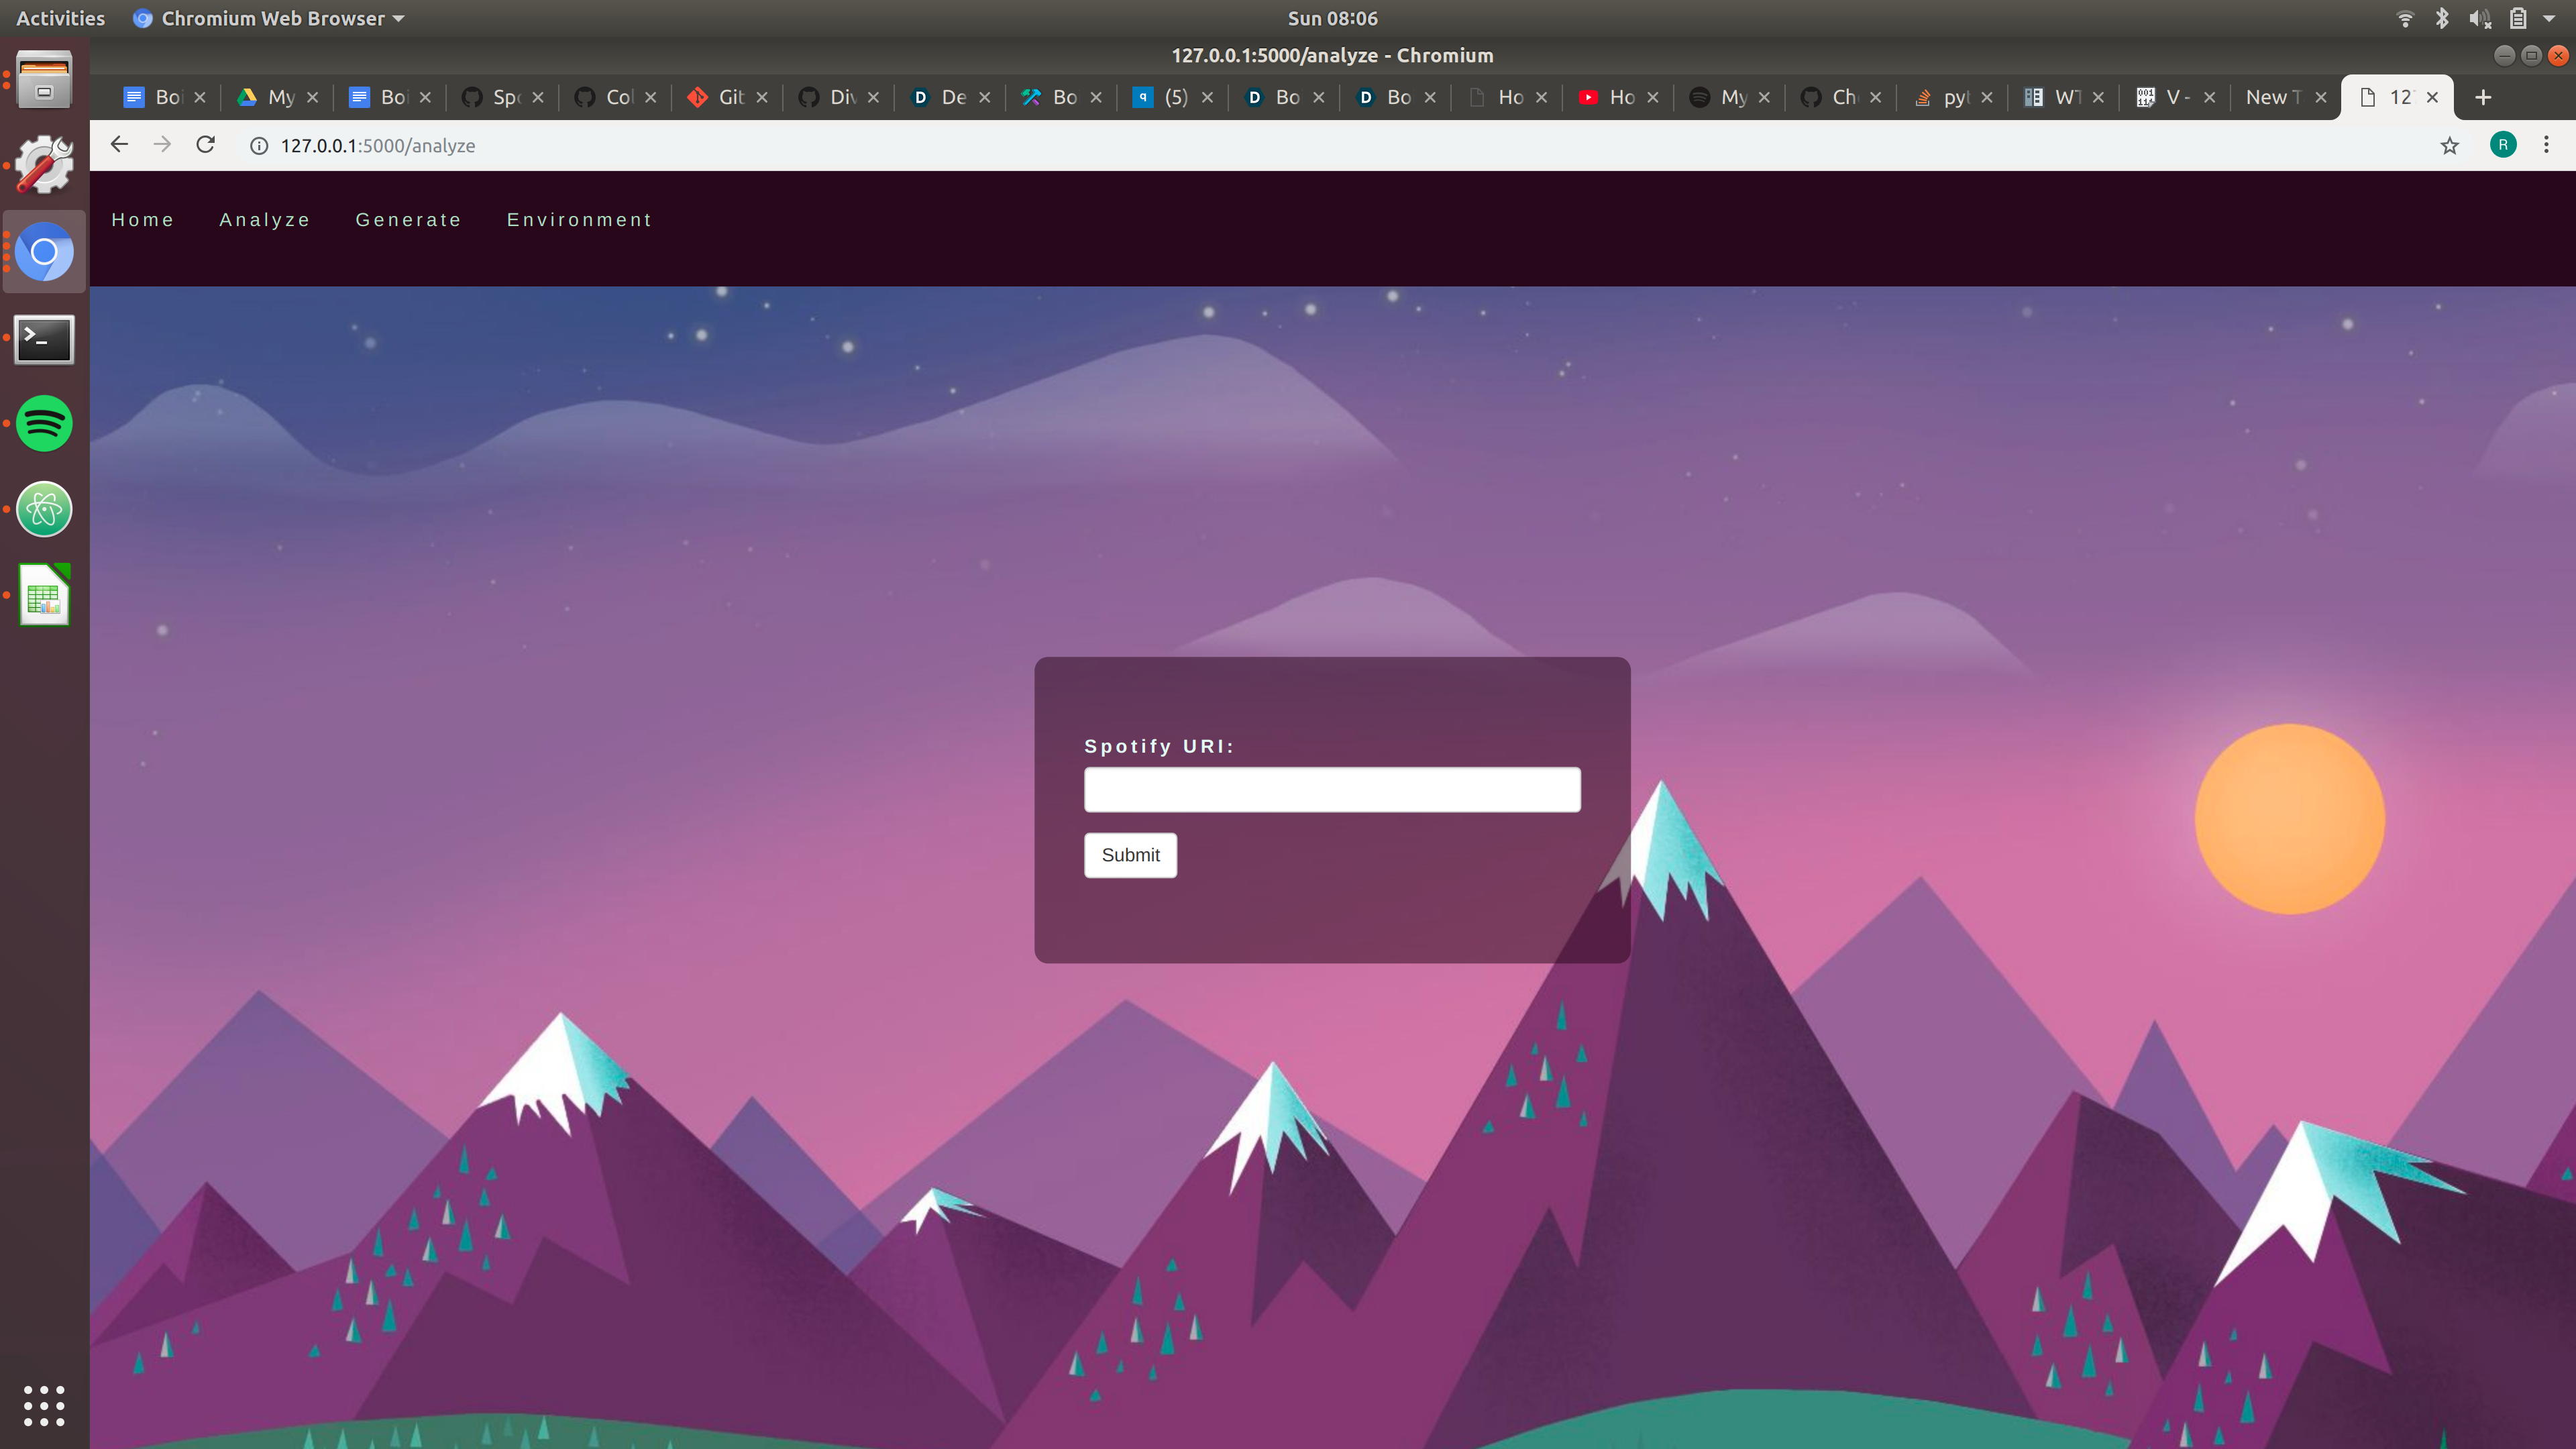The image size is (2576, 1449).
Task: Open the Environment navigation link
Action: [579, 220]
